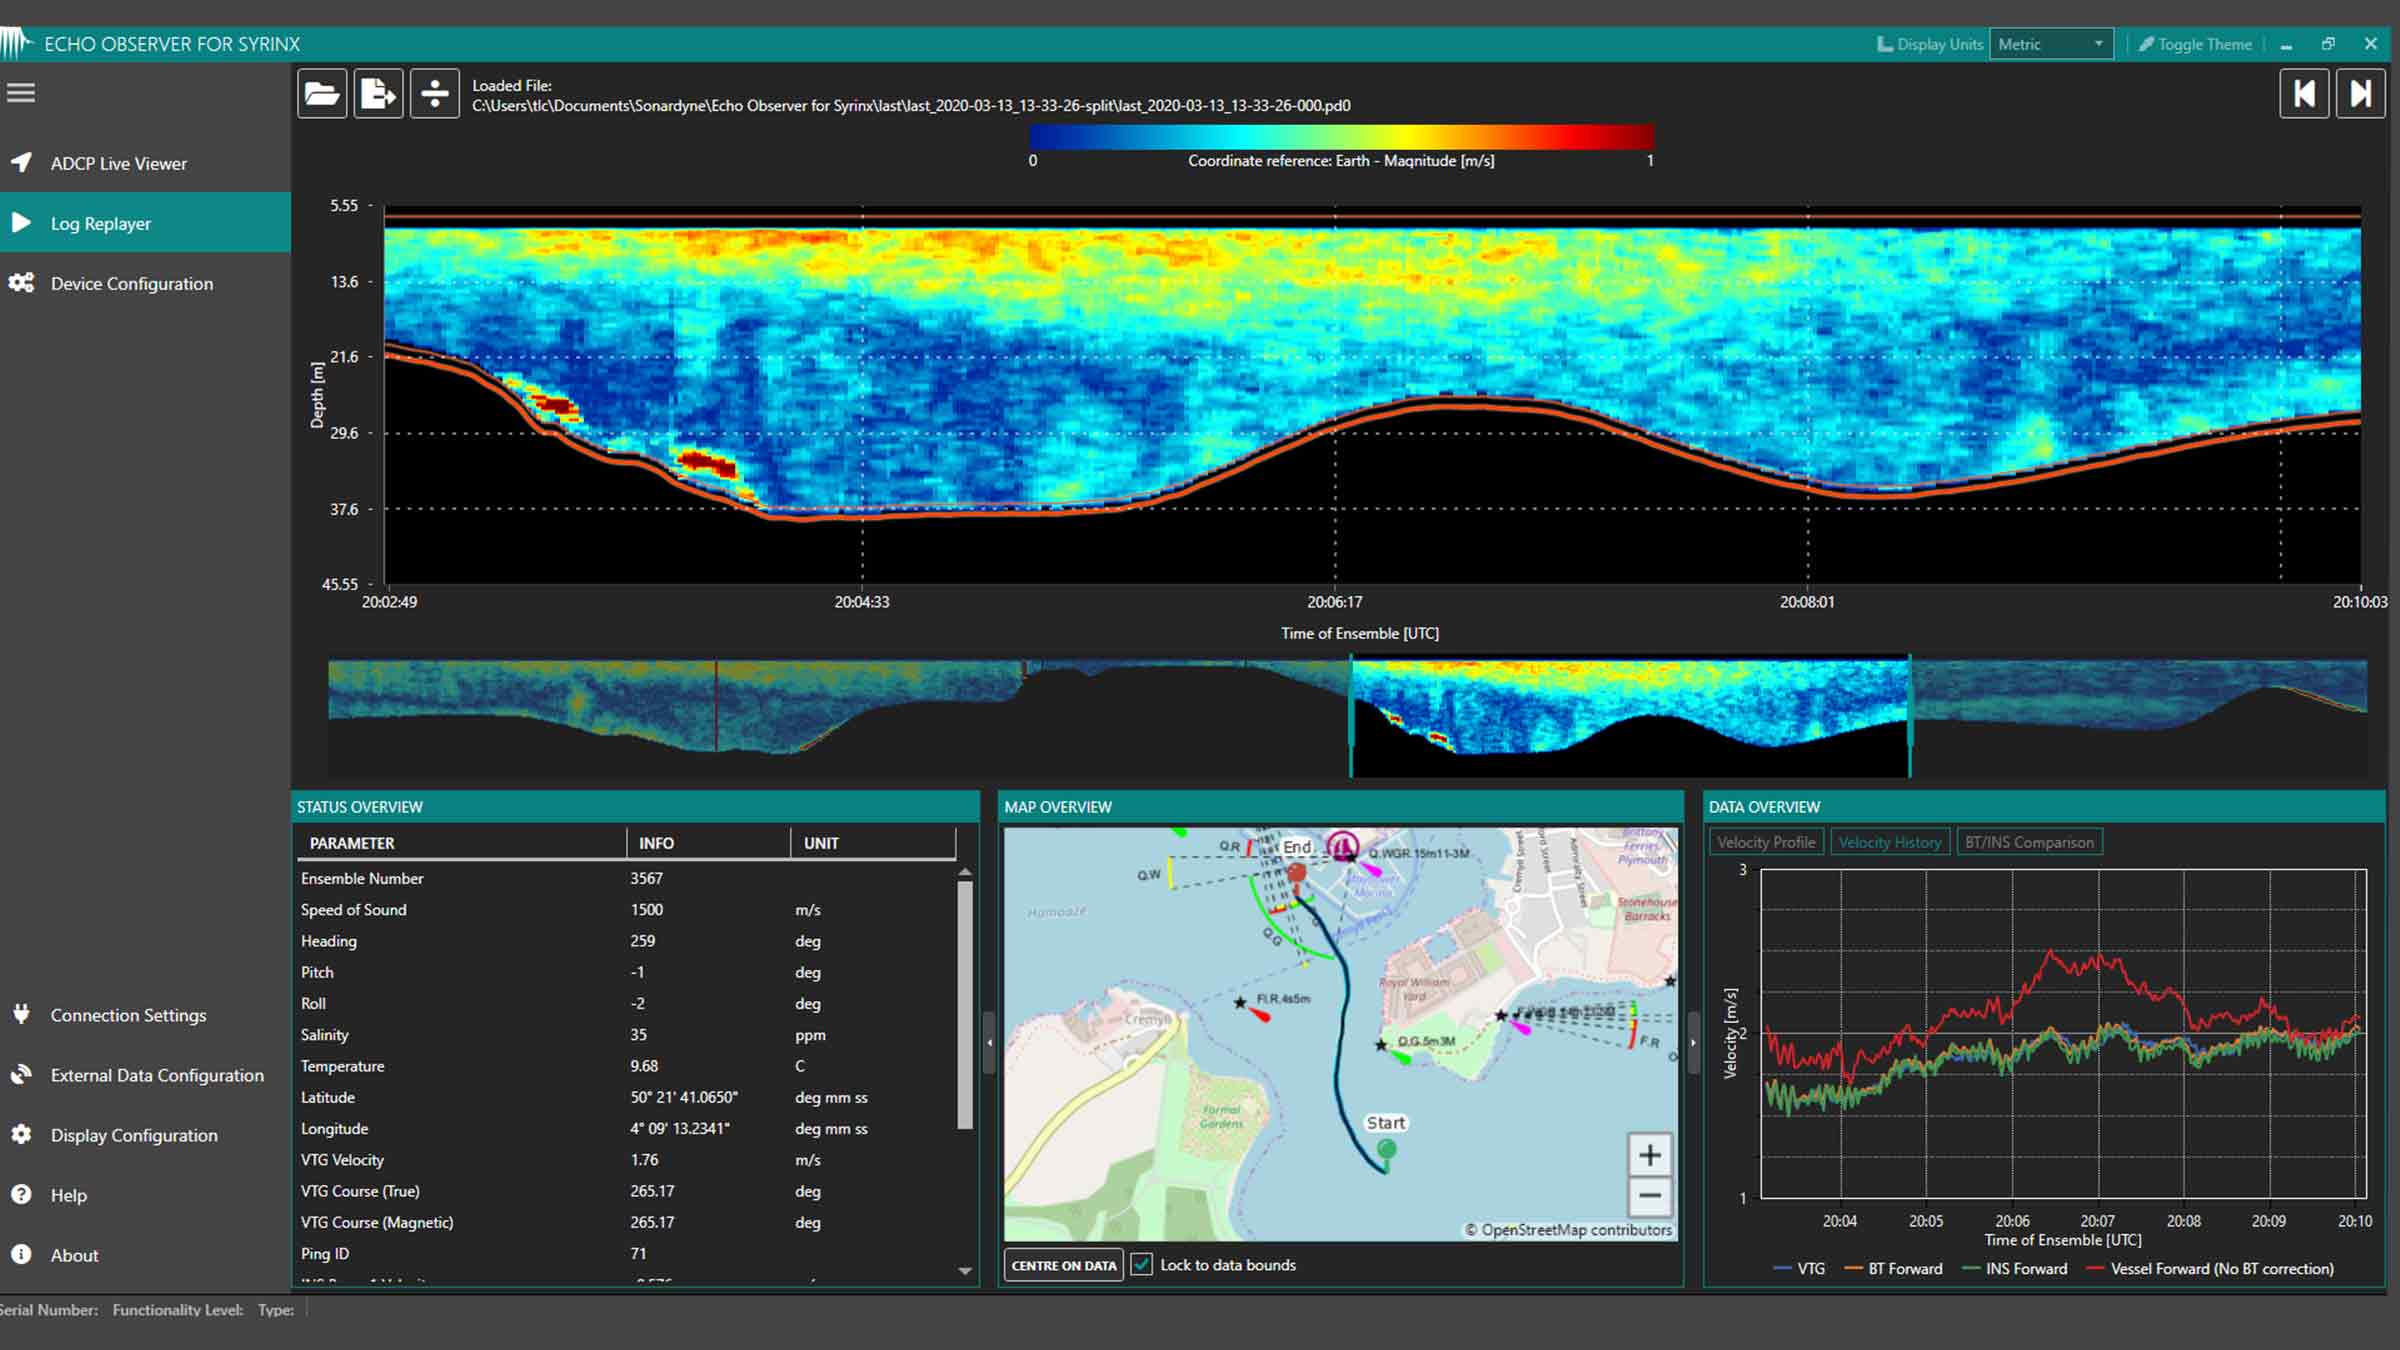
Task: Open the About page
Action: tap(145, 1255)
